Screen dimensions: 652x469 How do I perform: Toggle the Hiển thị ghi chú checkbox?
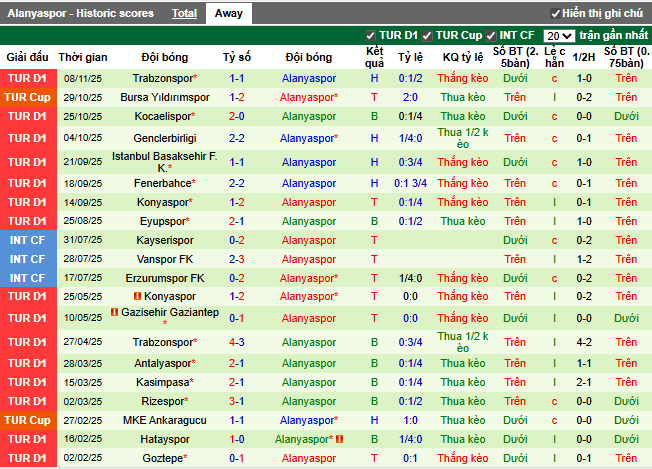(555, 14)
